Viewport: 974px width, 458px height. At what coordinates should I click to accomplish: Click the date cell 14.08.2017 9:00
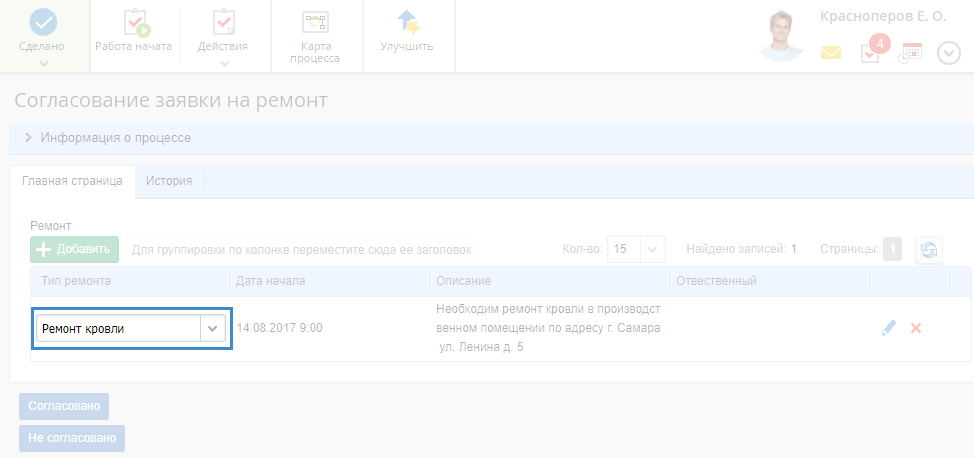click(x=280, y=328)
